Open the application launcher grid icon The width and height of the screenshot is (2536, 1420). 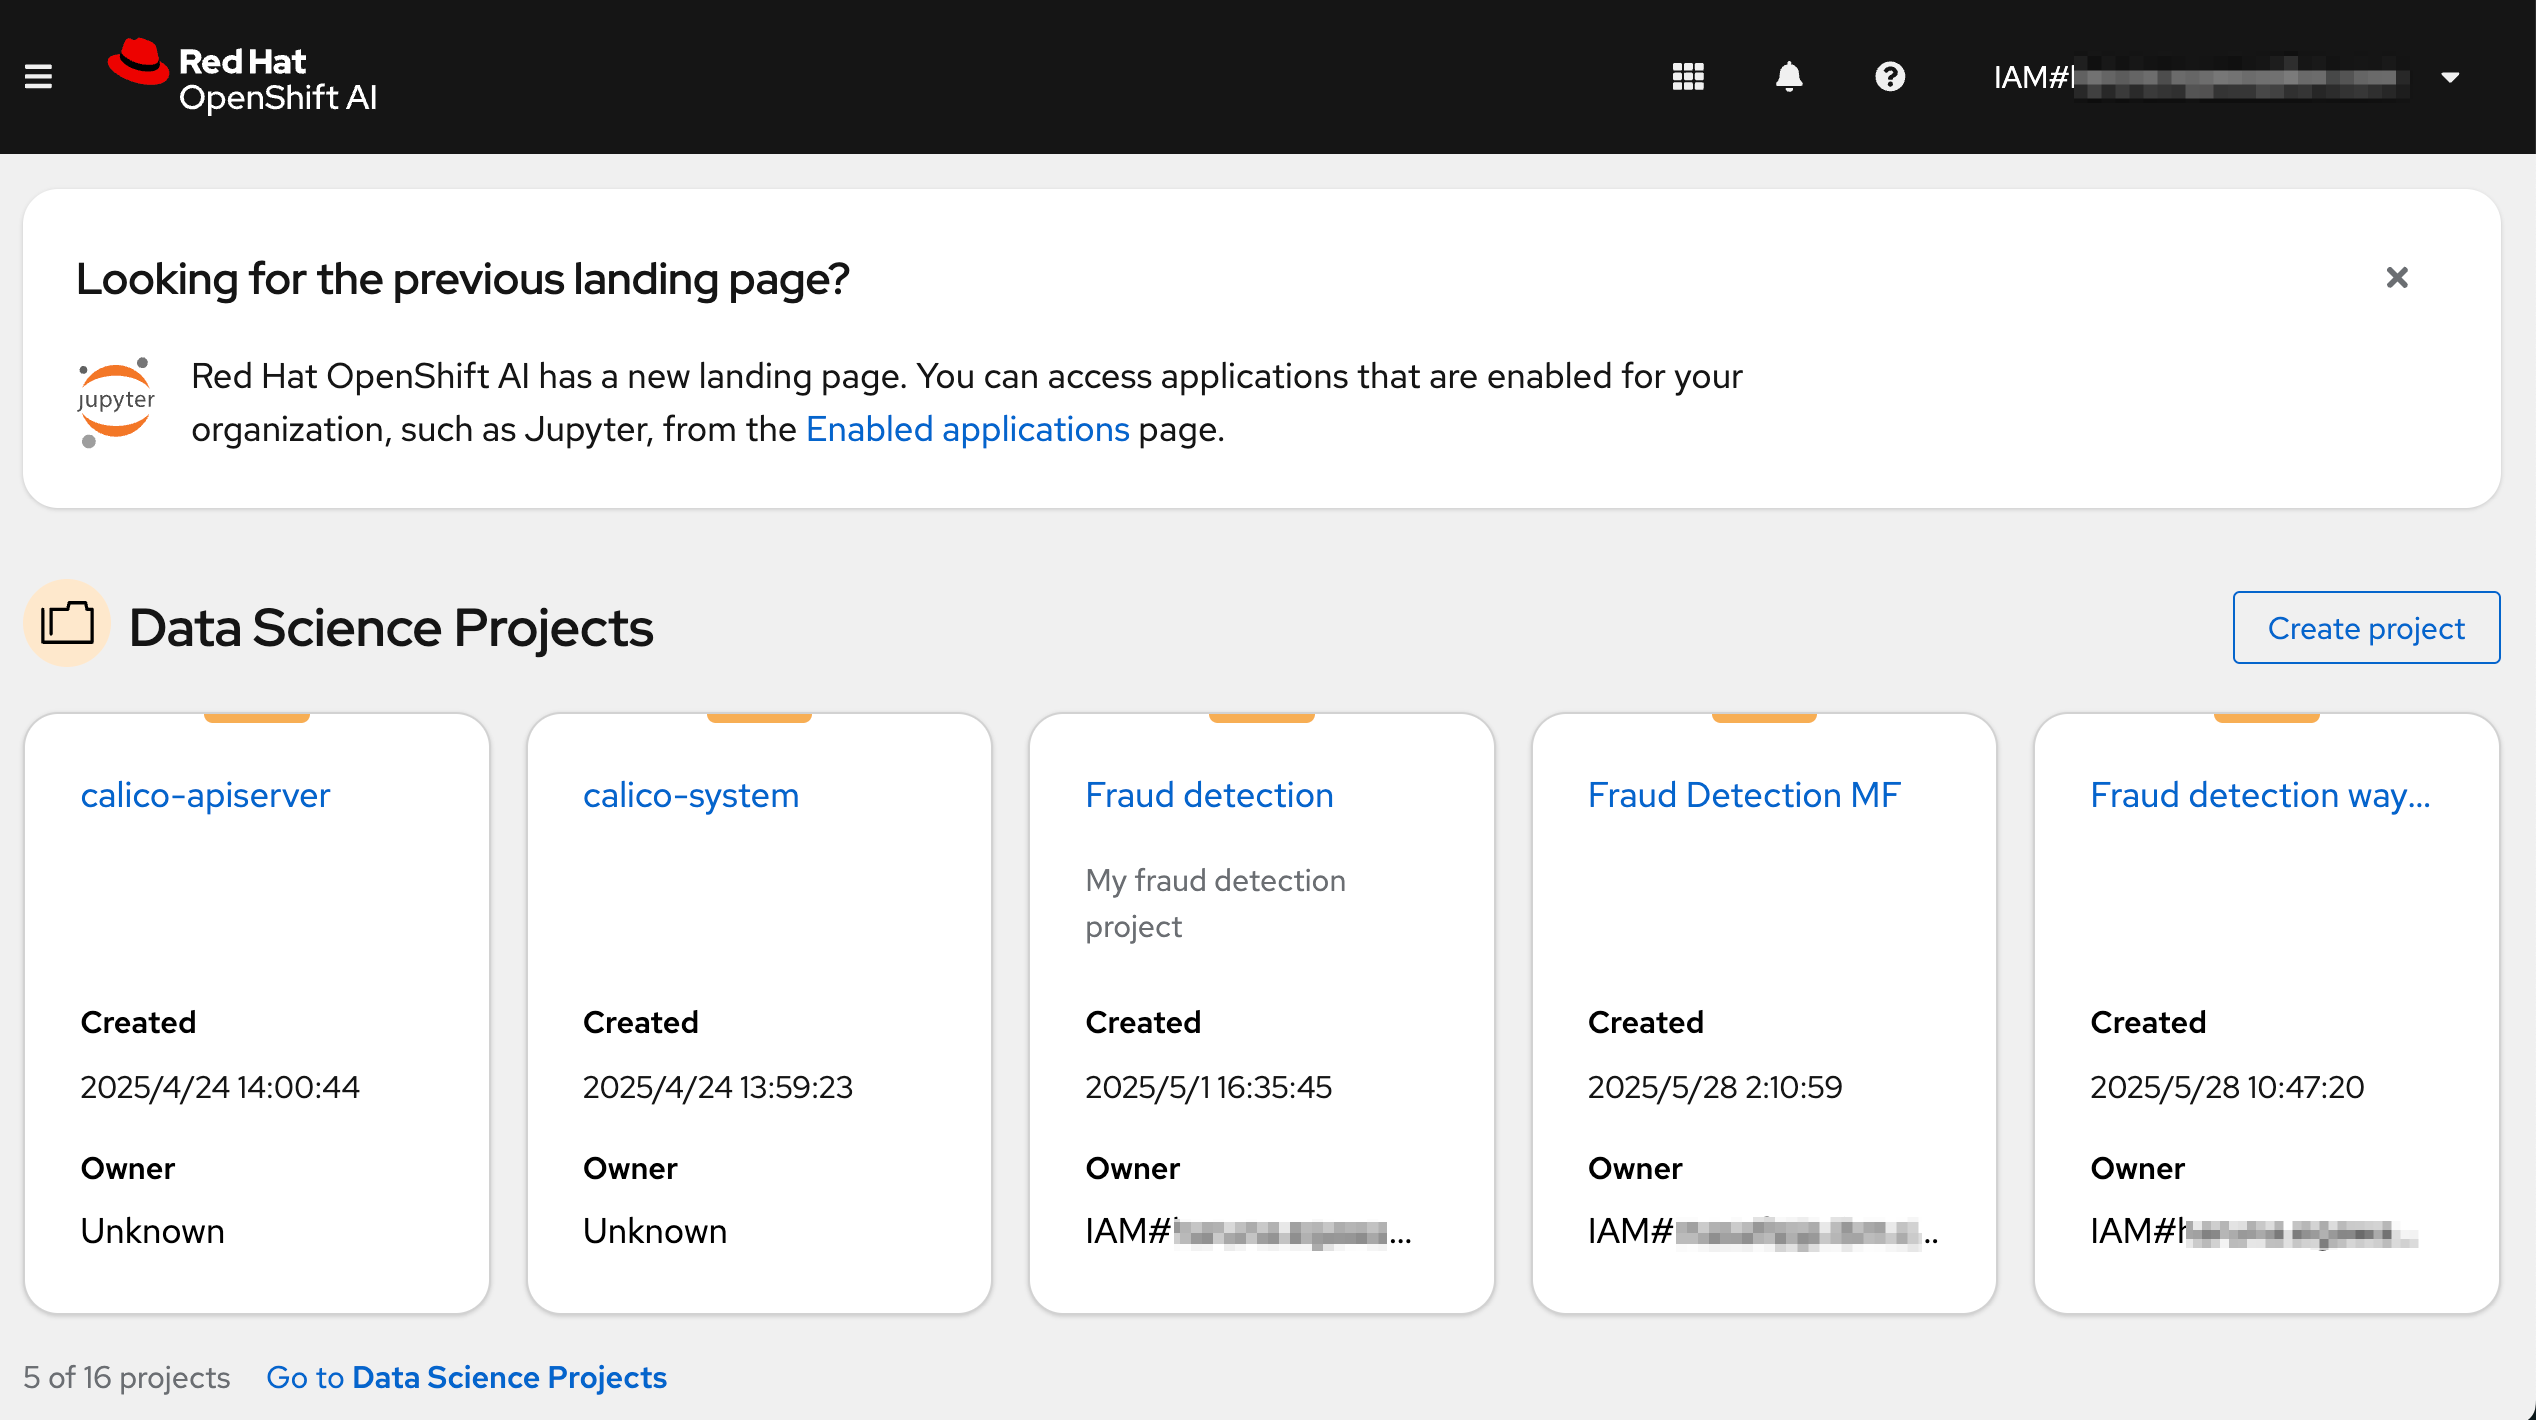coord(1688,76)
